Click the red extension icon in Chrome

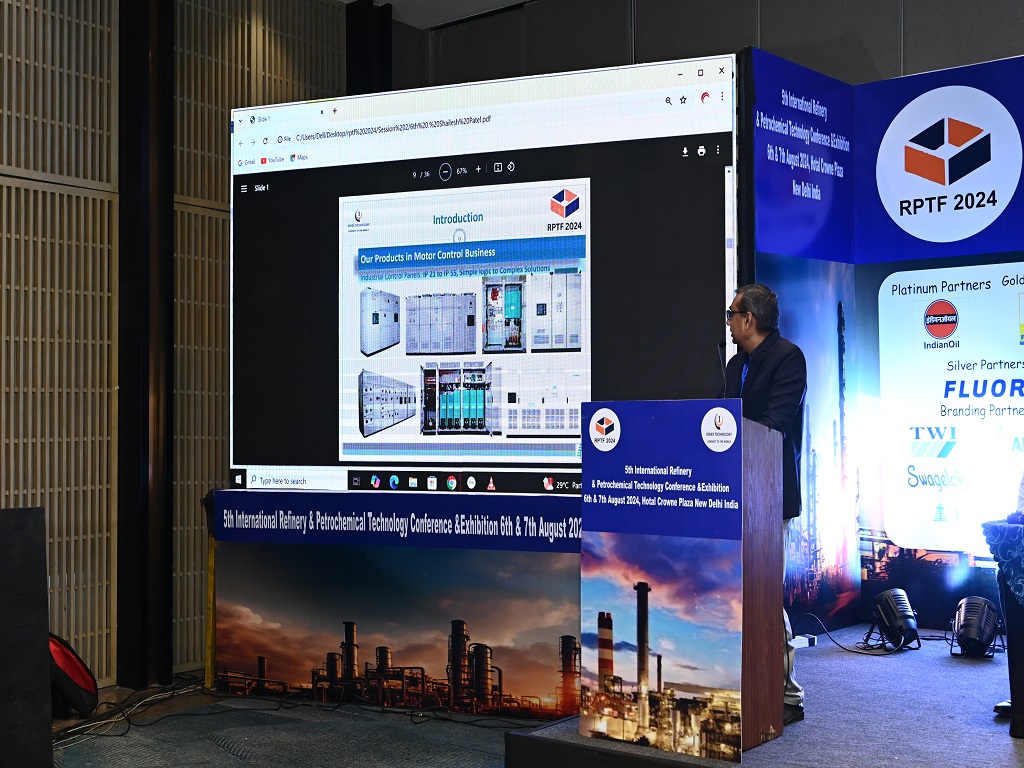(x=705, y=98)
